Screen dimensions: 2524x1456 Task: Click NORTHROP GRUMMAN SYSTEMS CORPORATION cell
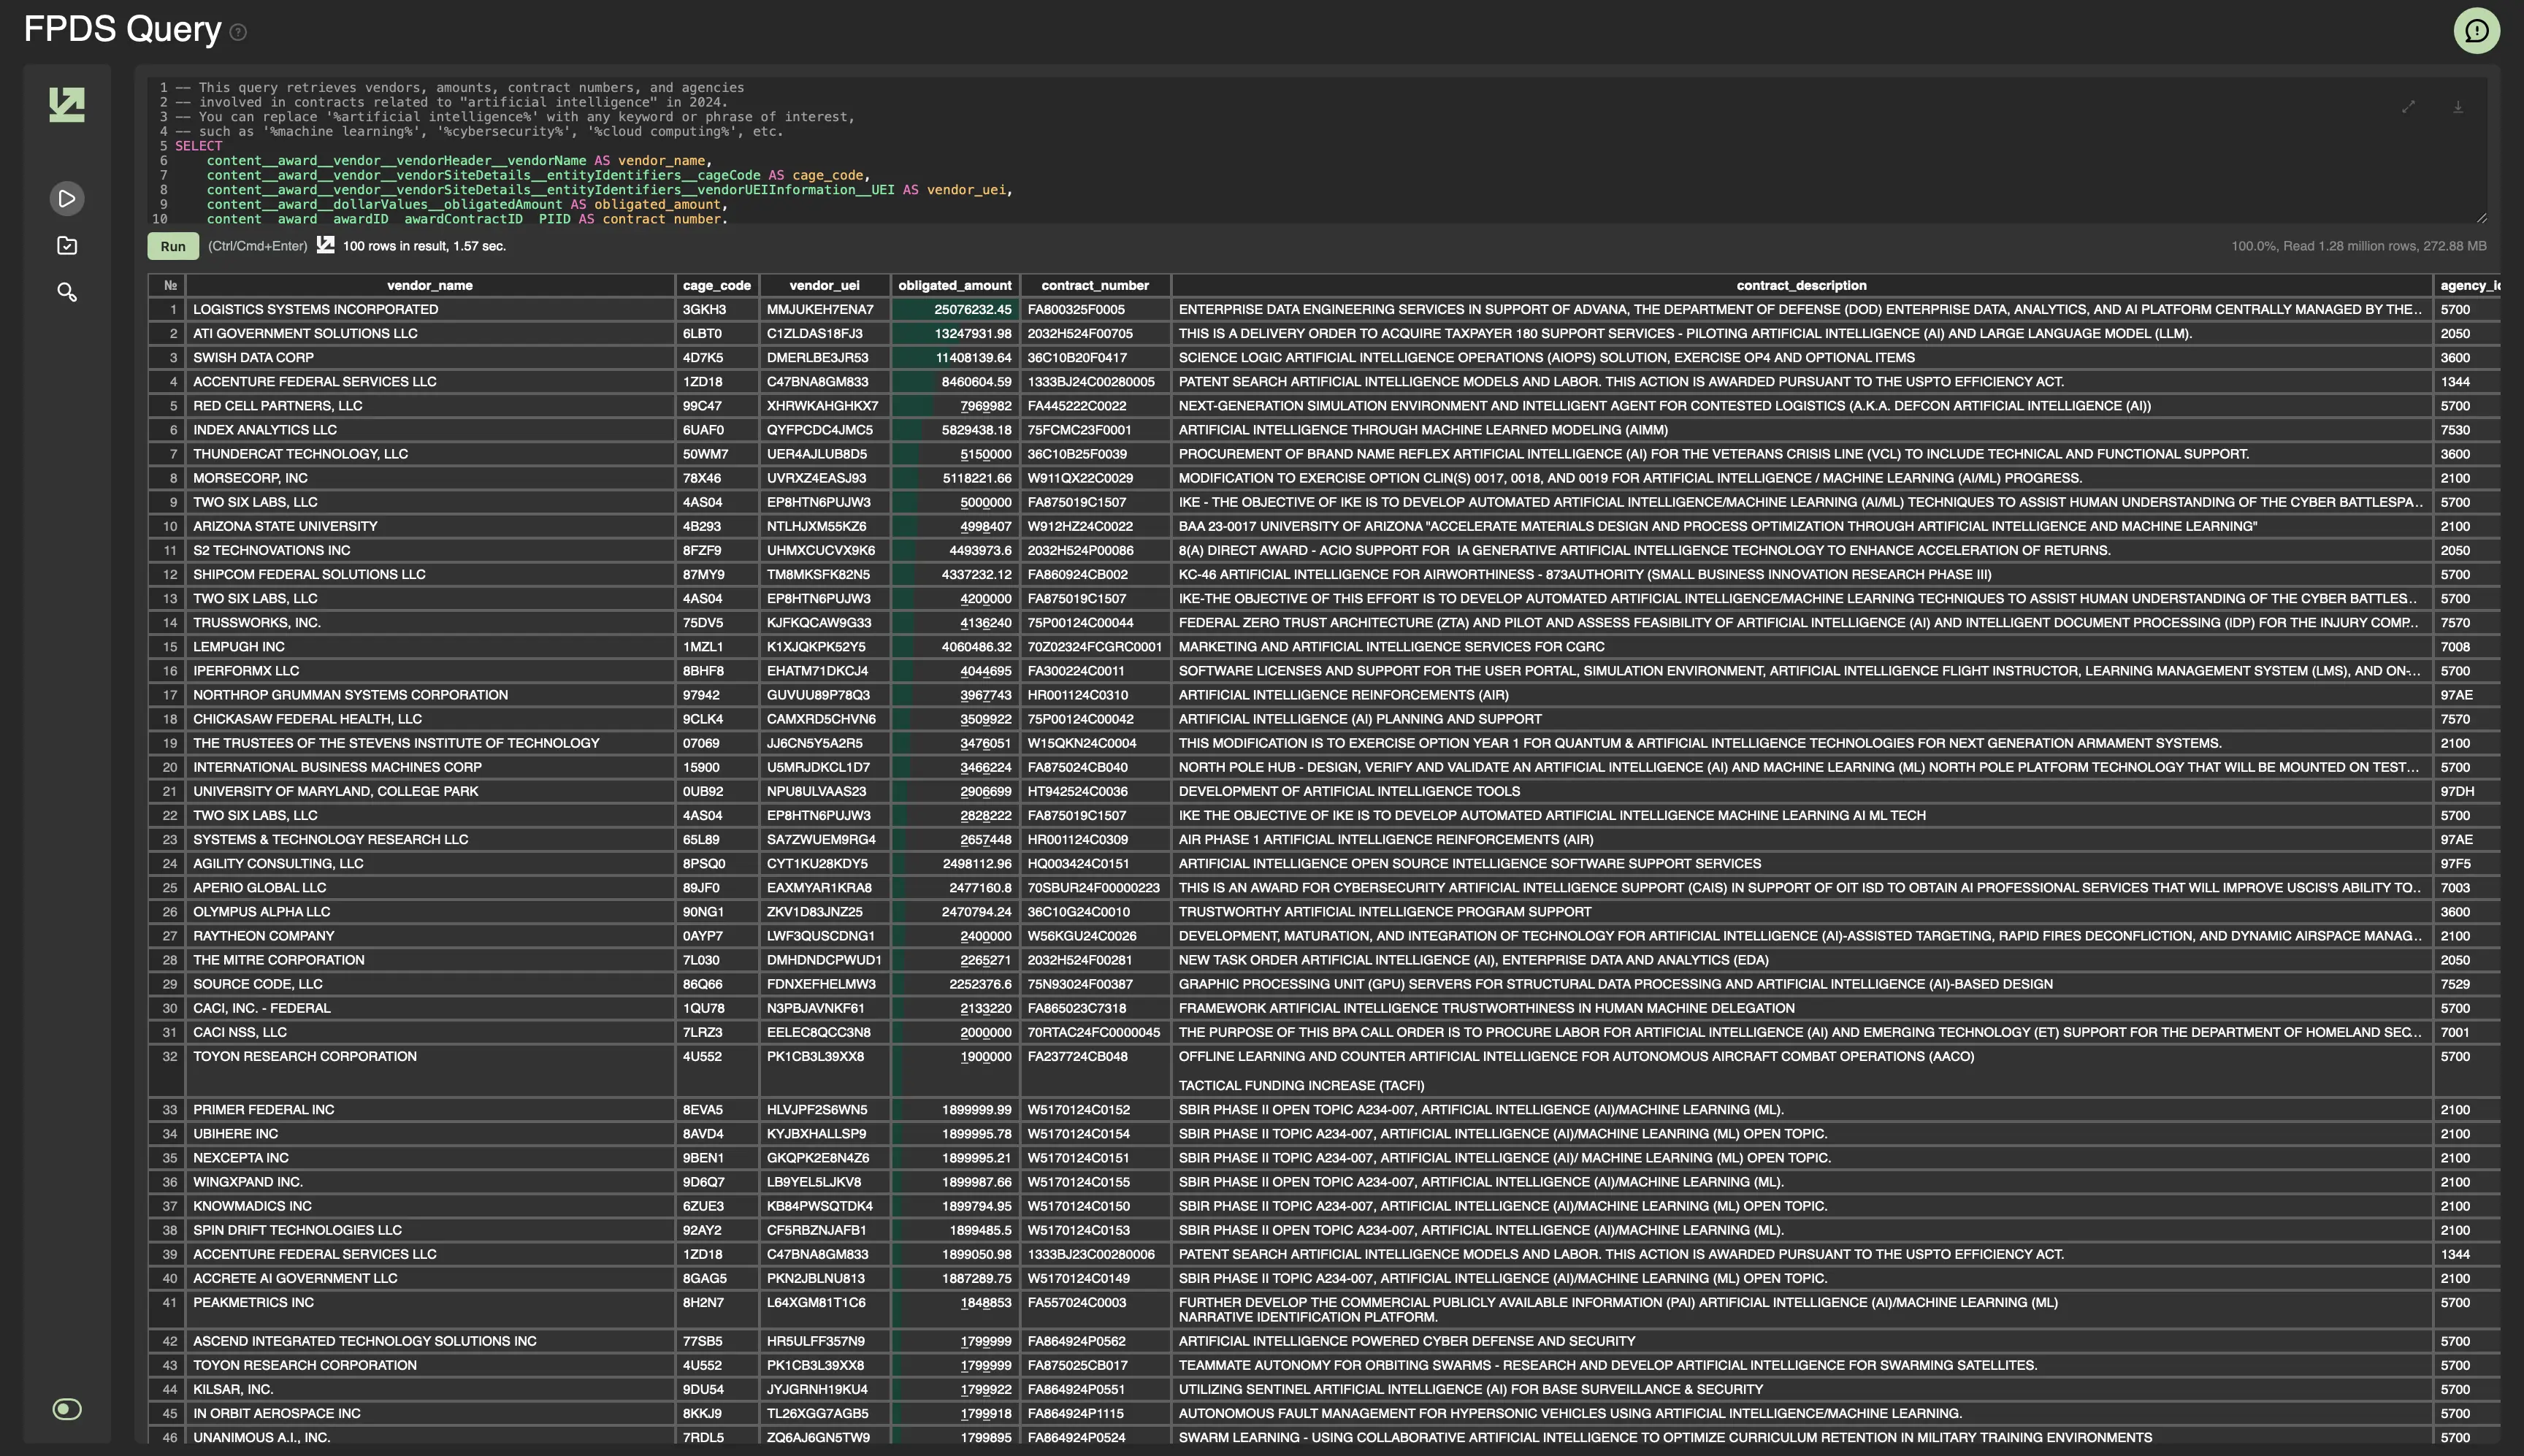tap(430, 695)
